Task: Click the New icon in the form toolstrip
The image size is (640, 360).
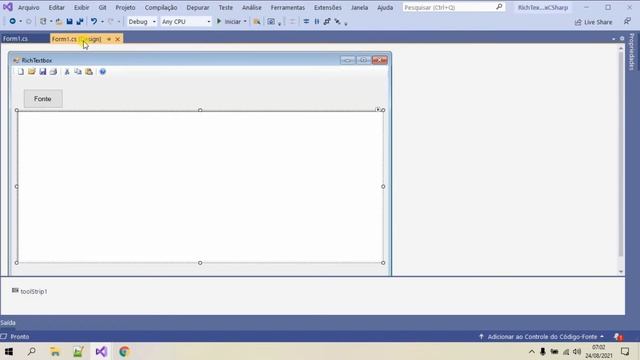Action: point(21,72)
